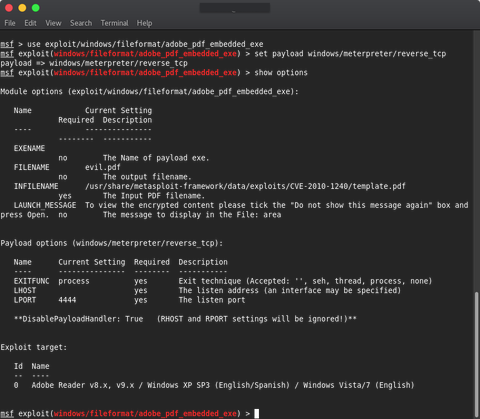Open the File menu
This screenshot has height=419, width=480.
click(x=10, y=23)
